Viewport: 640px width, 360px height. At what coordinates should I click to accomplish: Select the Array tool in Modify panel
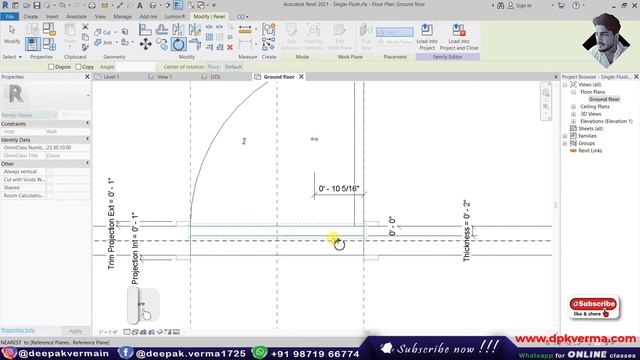point(209,37)
